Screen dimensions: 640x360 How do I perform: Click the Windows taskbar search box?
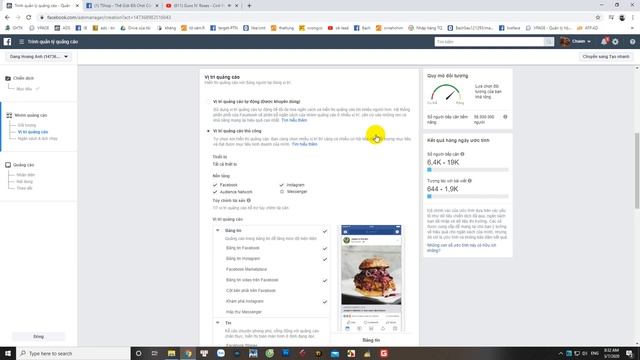[73, 353]
